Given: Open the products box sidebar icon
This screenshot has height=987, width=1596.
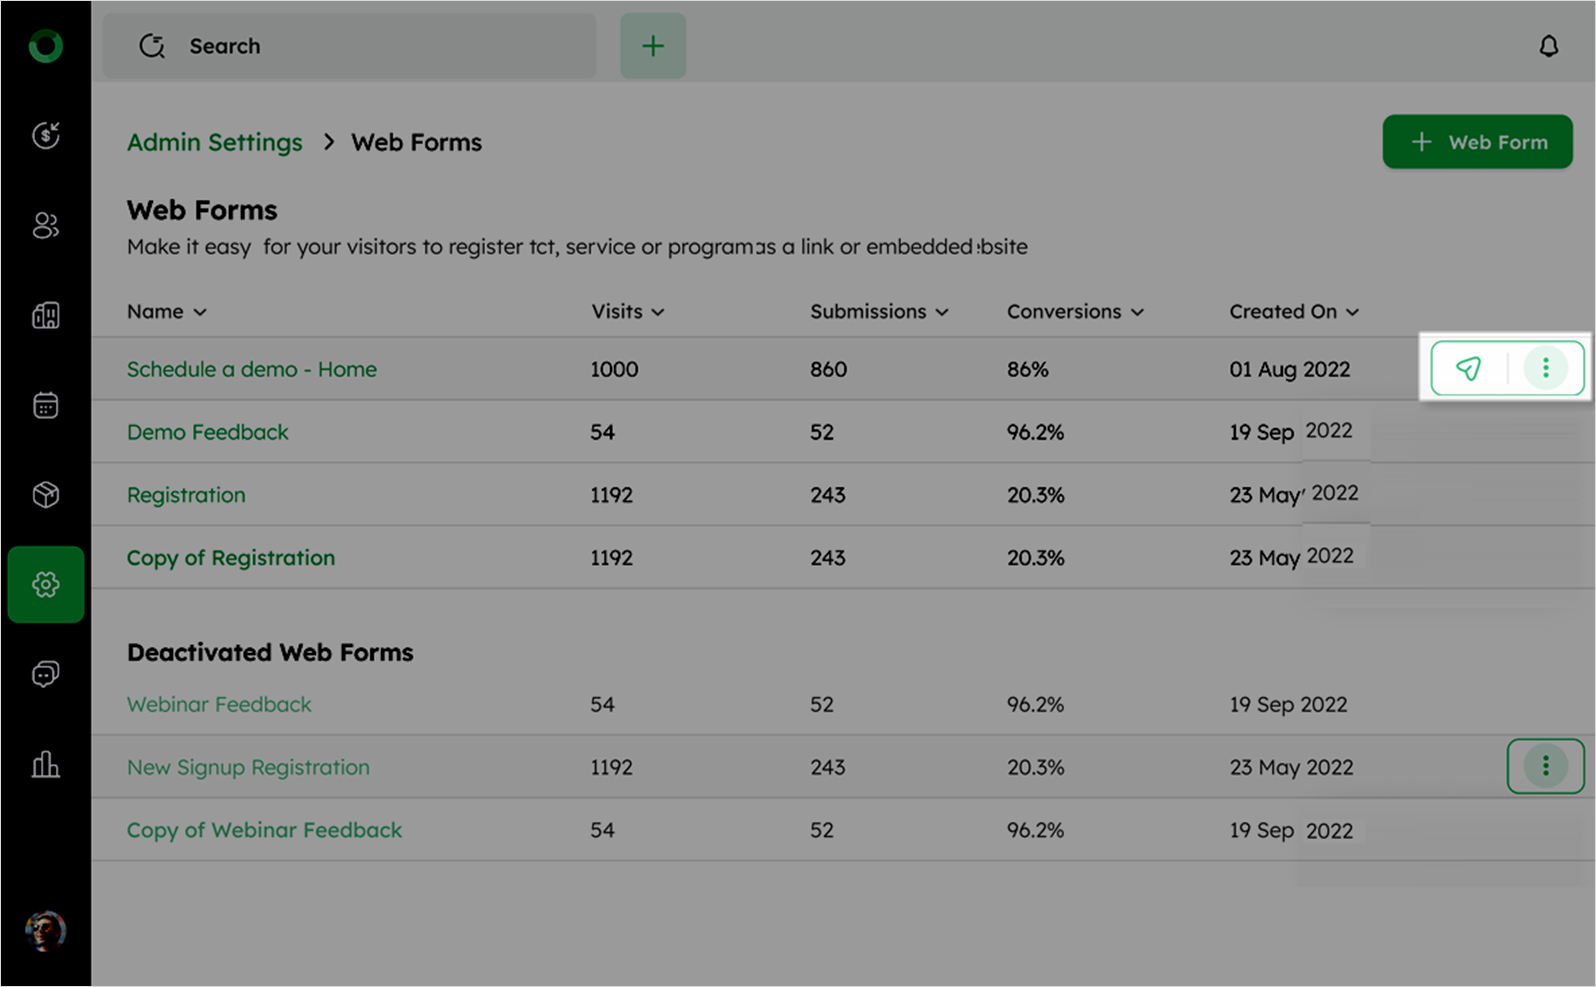Looking at the screenshot, I should (46, 494).
